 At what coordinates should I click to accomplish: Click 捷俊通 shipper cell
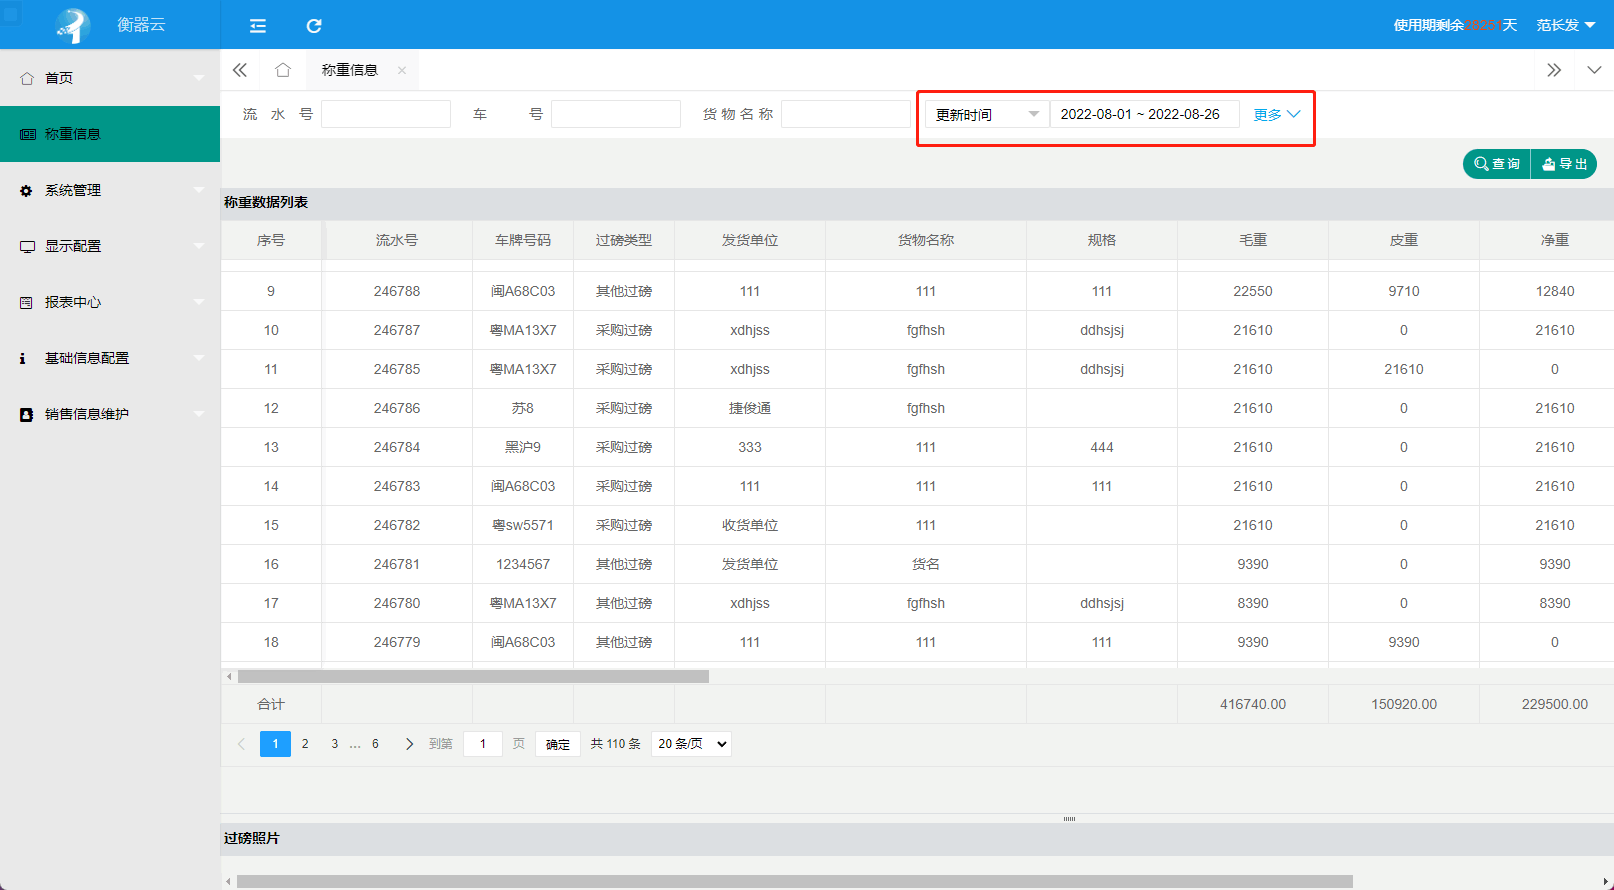750,408
